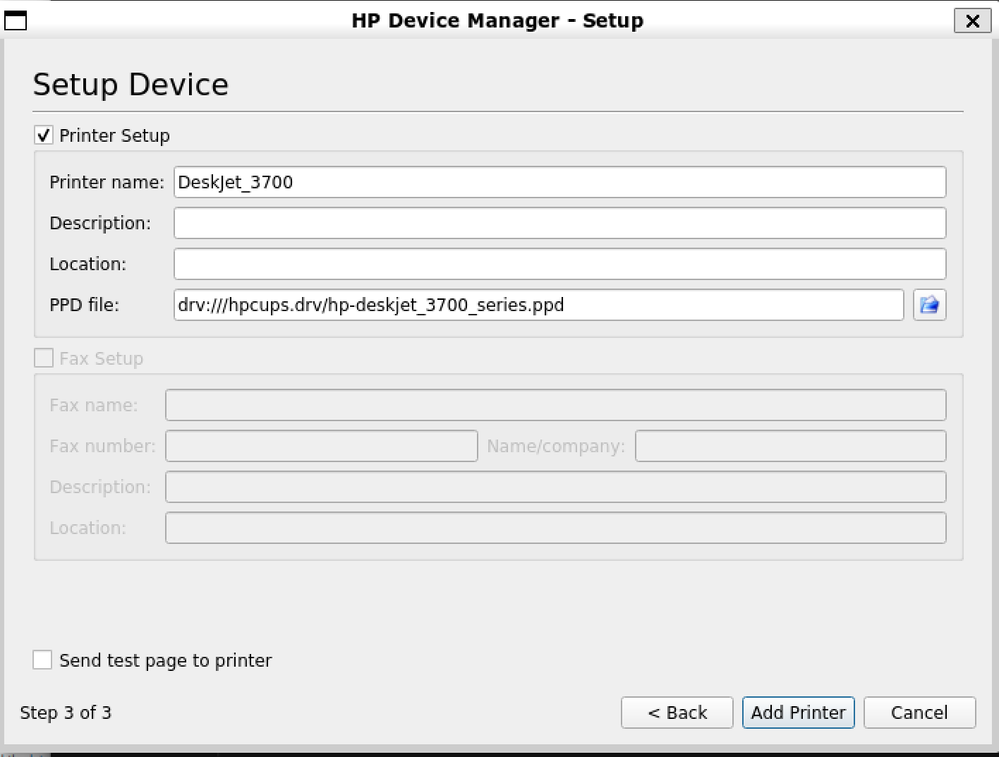The width and height of the screenshot is (999, 757).
Task: Click the 'Name/company:' label
Action: pos(556,446)
